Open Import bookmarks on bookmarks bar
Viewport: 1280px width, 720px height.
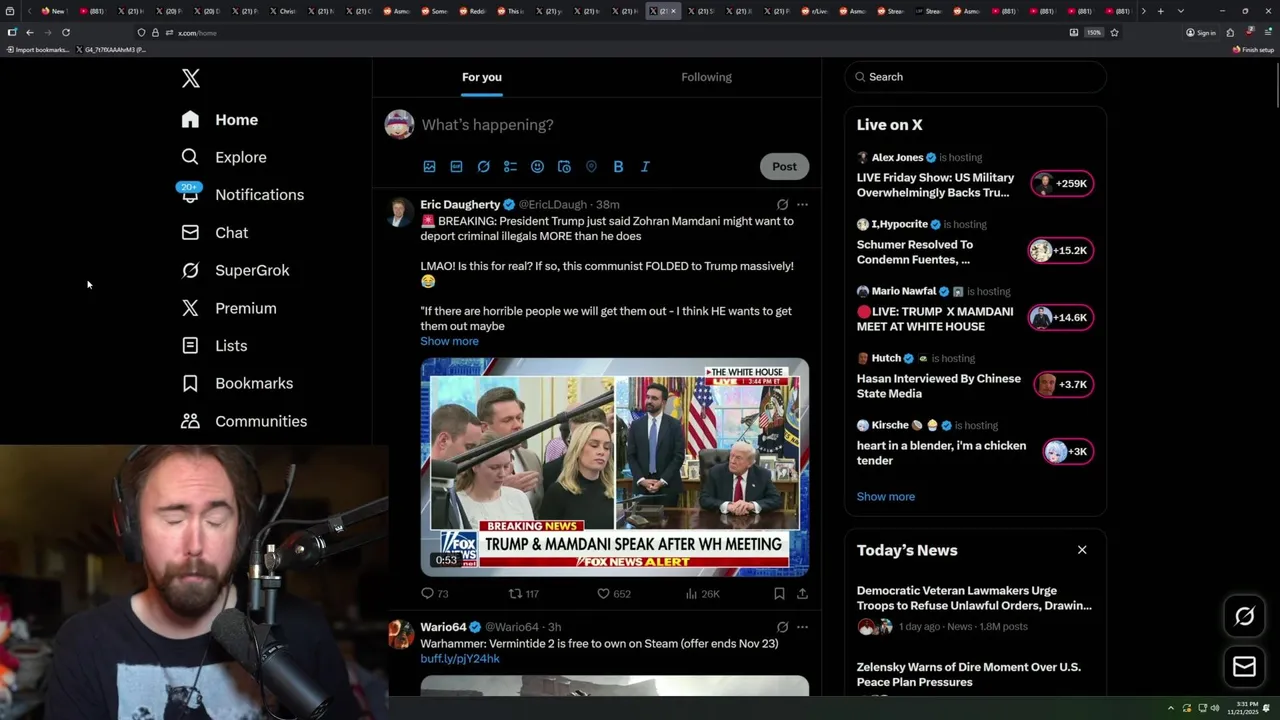tap(38, 49)
